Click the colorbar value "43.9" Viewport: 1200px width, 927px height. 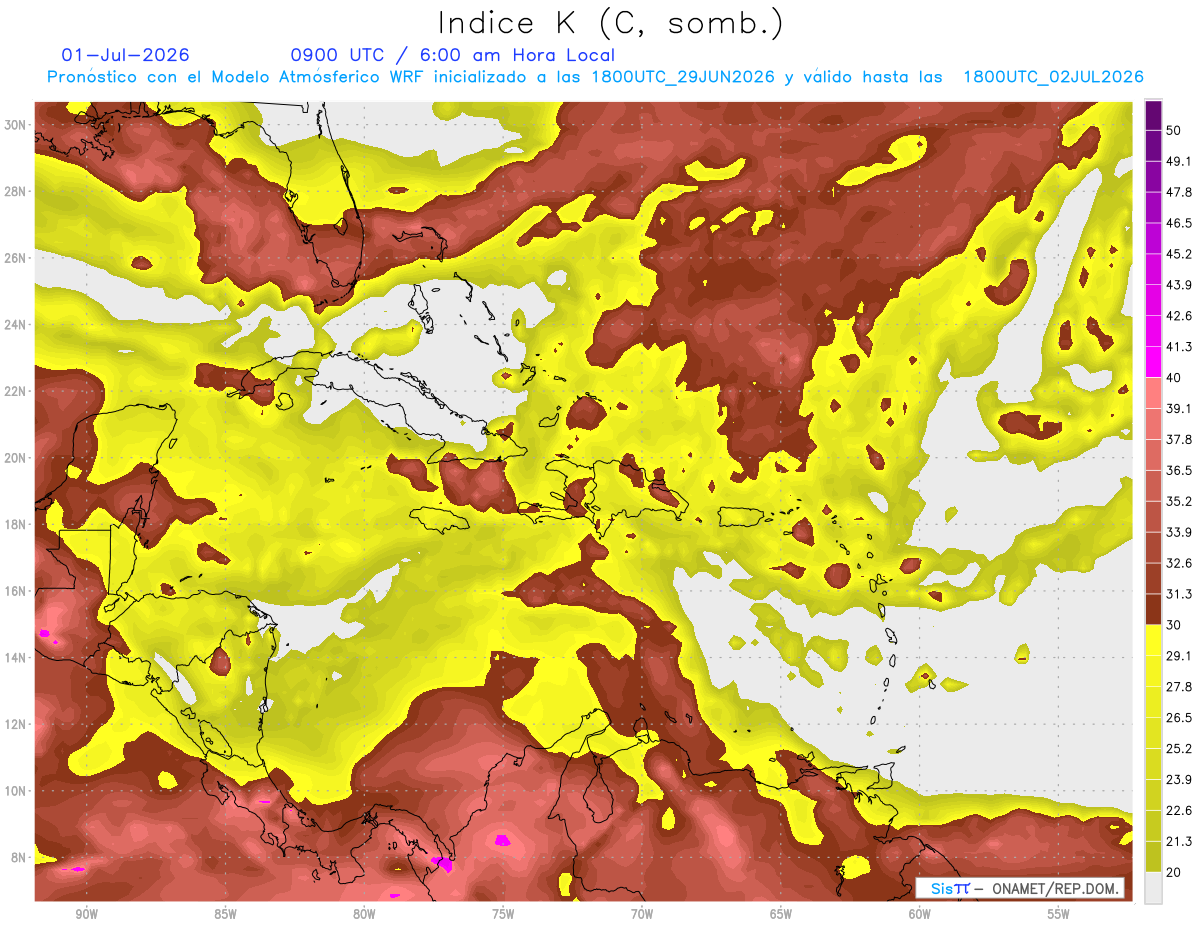1177,285
